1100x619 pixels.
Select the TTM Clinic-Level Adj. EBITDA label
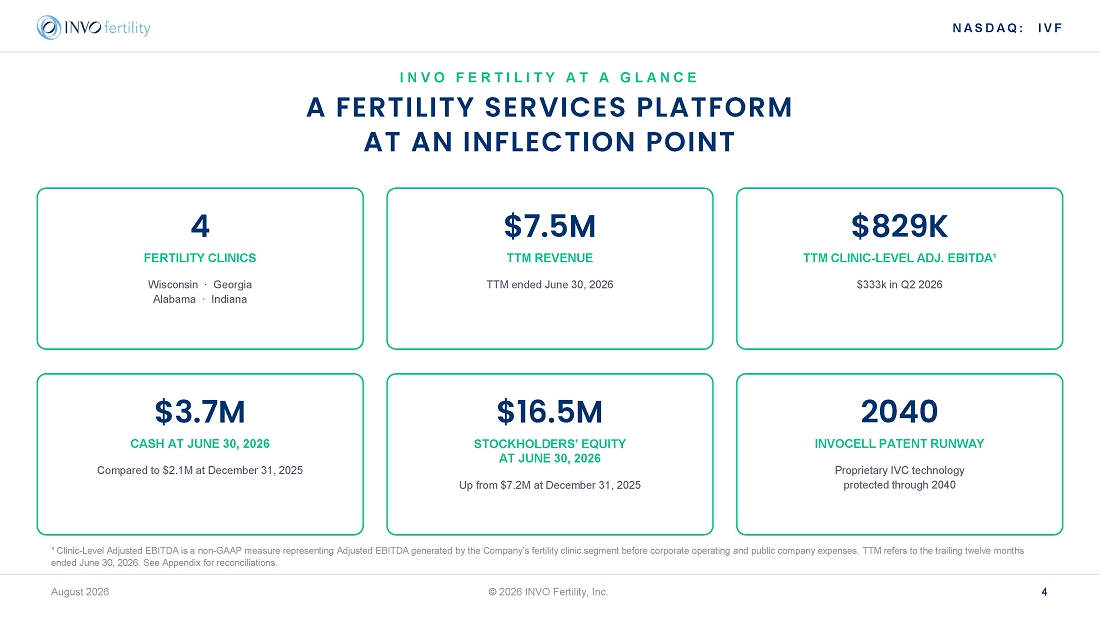[x=899, y=258]
